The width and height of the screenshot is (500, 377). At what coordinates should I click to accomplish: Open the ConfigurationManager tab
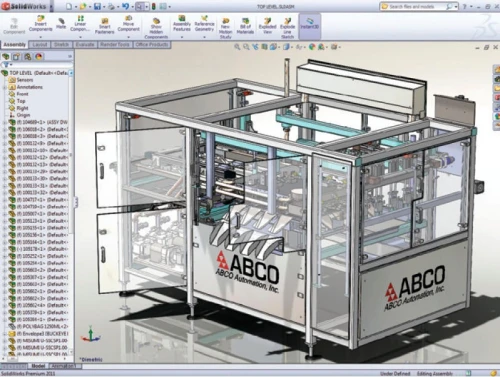coord(28,57)
